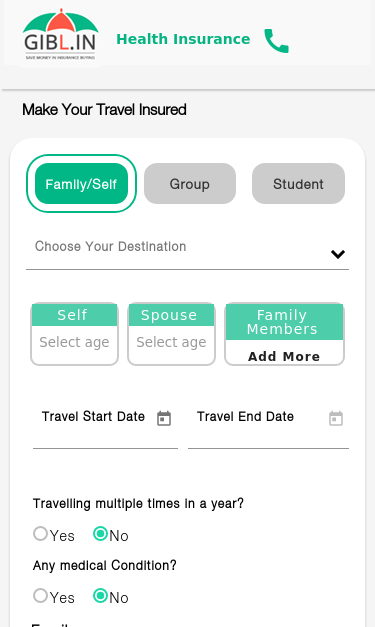The image size is (375, 627).
Task: Select the Family/Self tab
Action: 82,184
